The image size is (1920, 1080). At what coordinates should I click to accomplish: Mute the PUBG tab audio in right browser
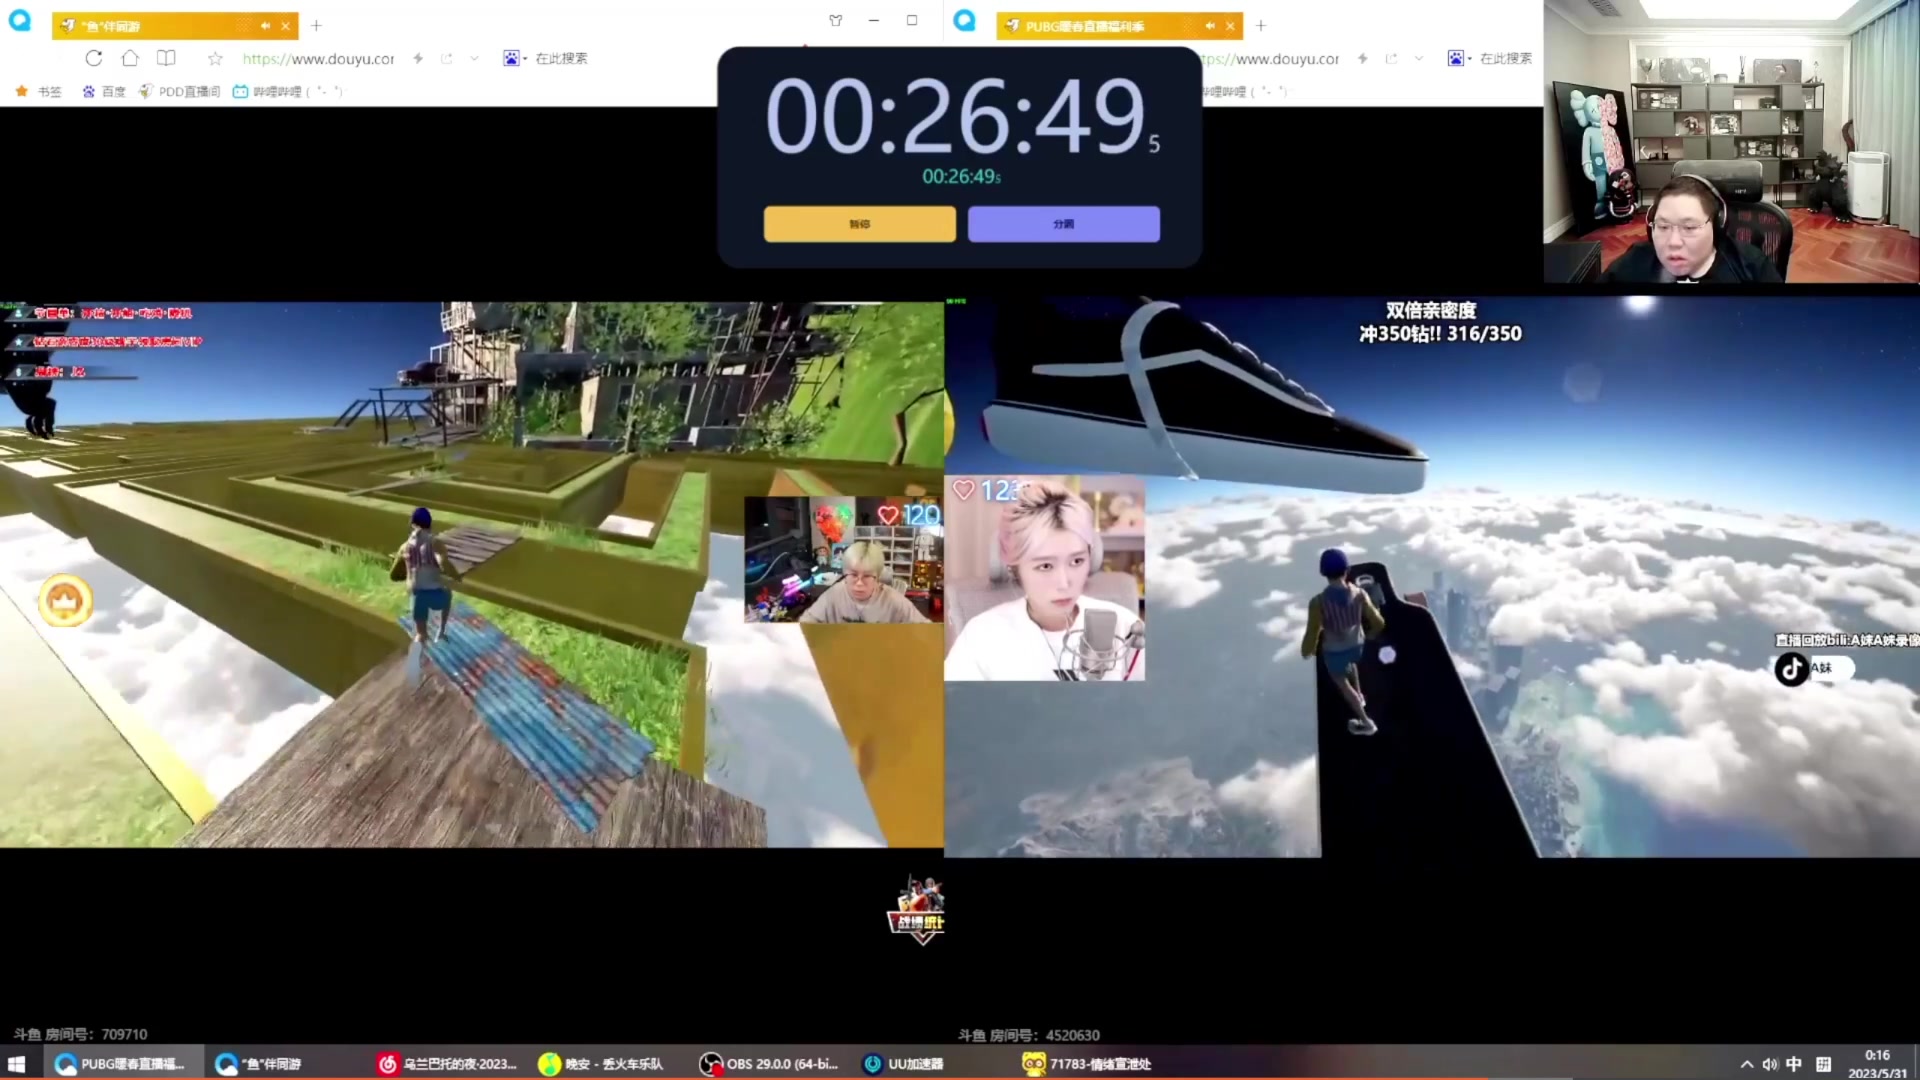tap(1210, 26)
